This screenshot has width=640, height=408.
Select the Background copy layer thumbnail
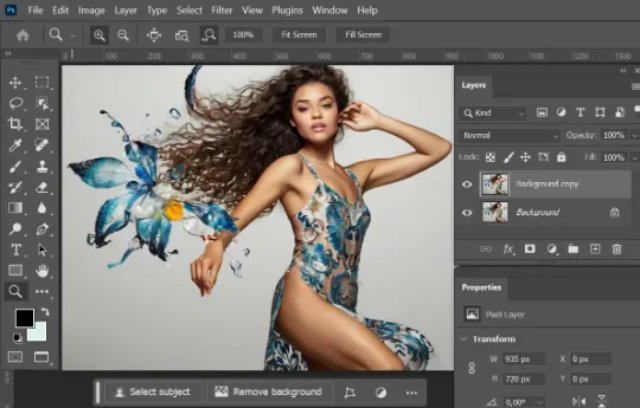(495, 184)
